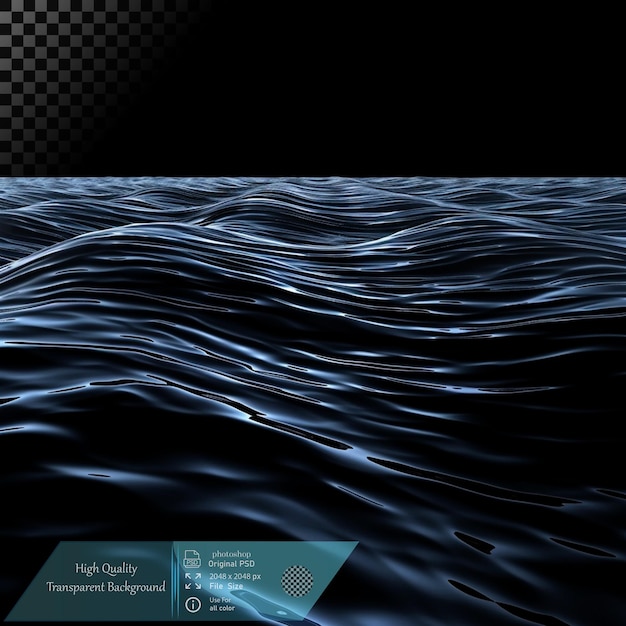Click the "Use For all color" text

(222, 604)
